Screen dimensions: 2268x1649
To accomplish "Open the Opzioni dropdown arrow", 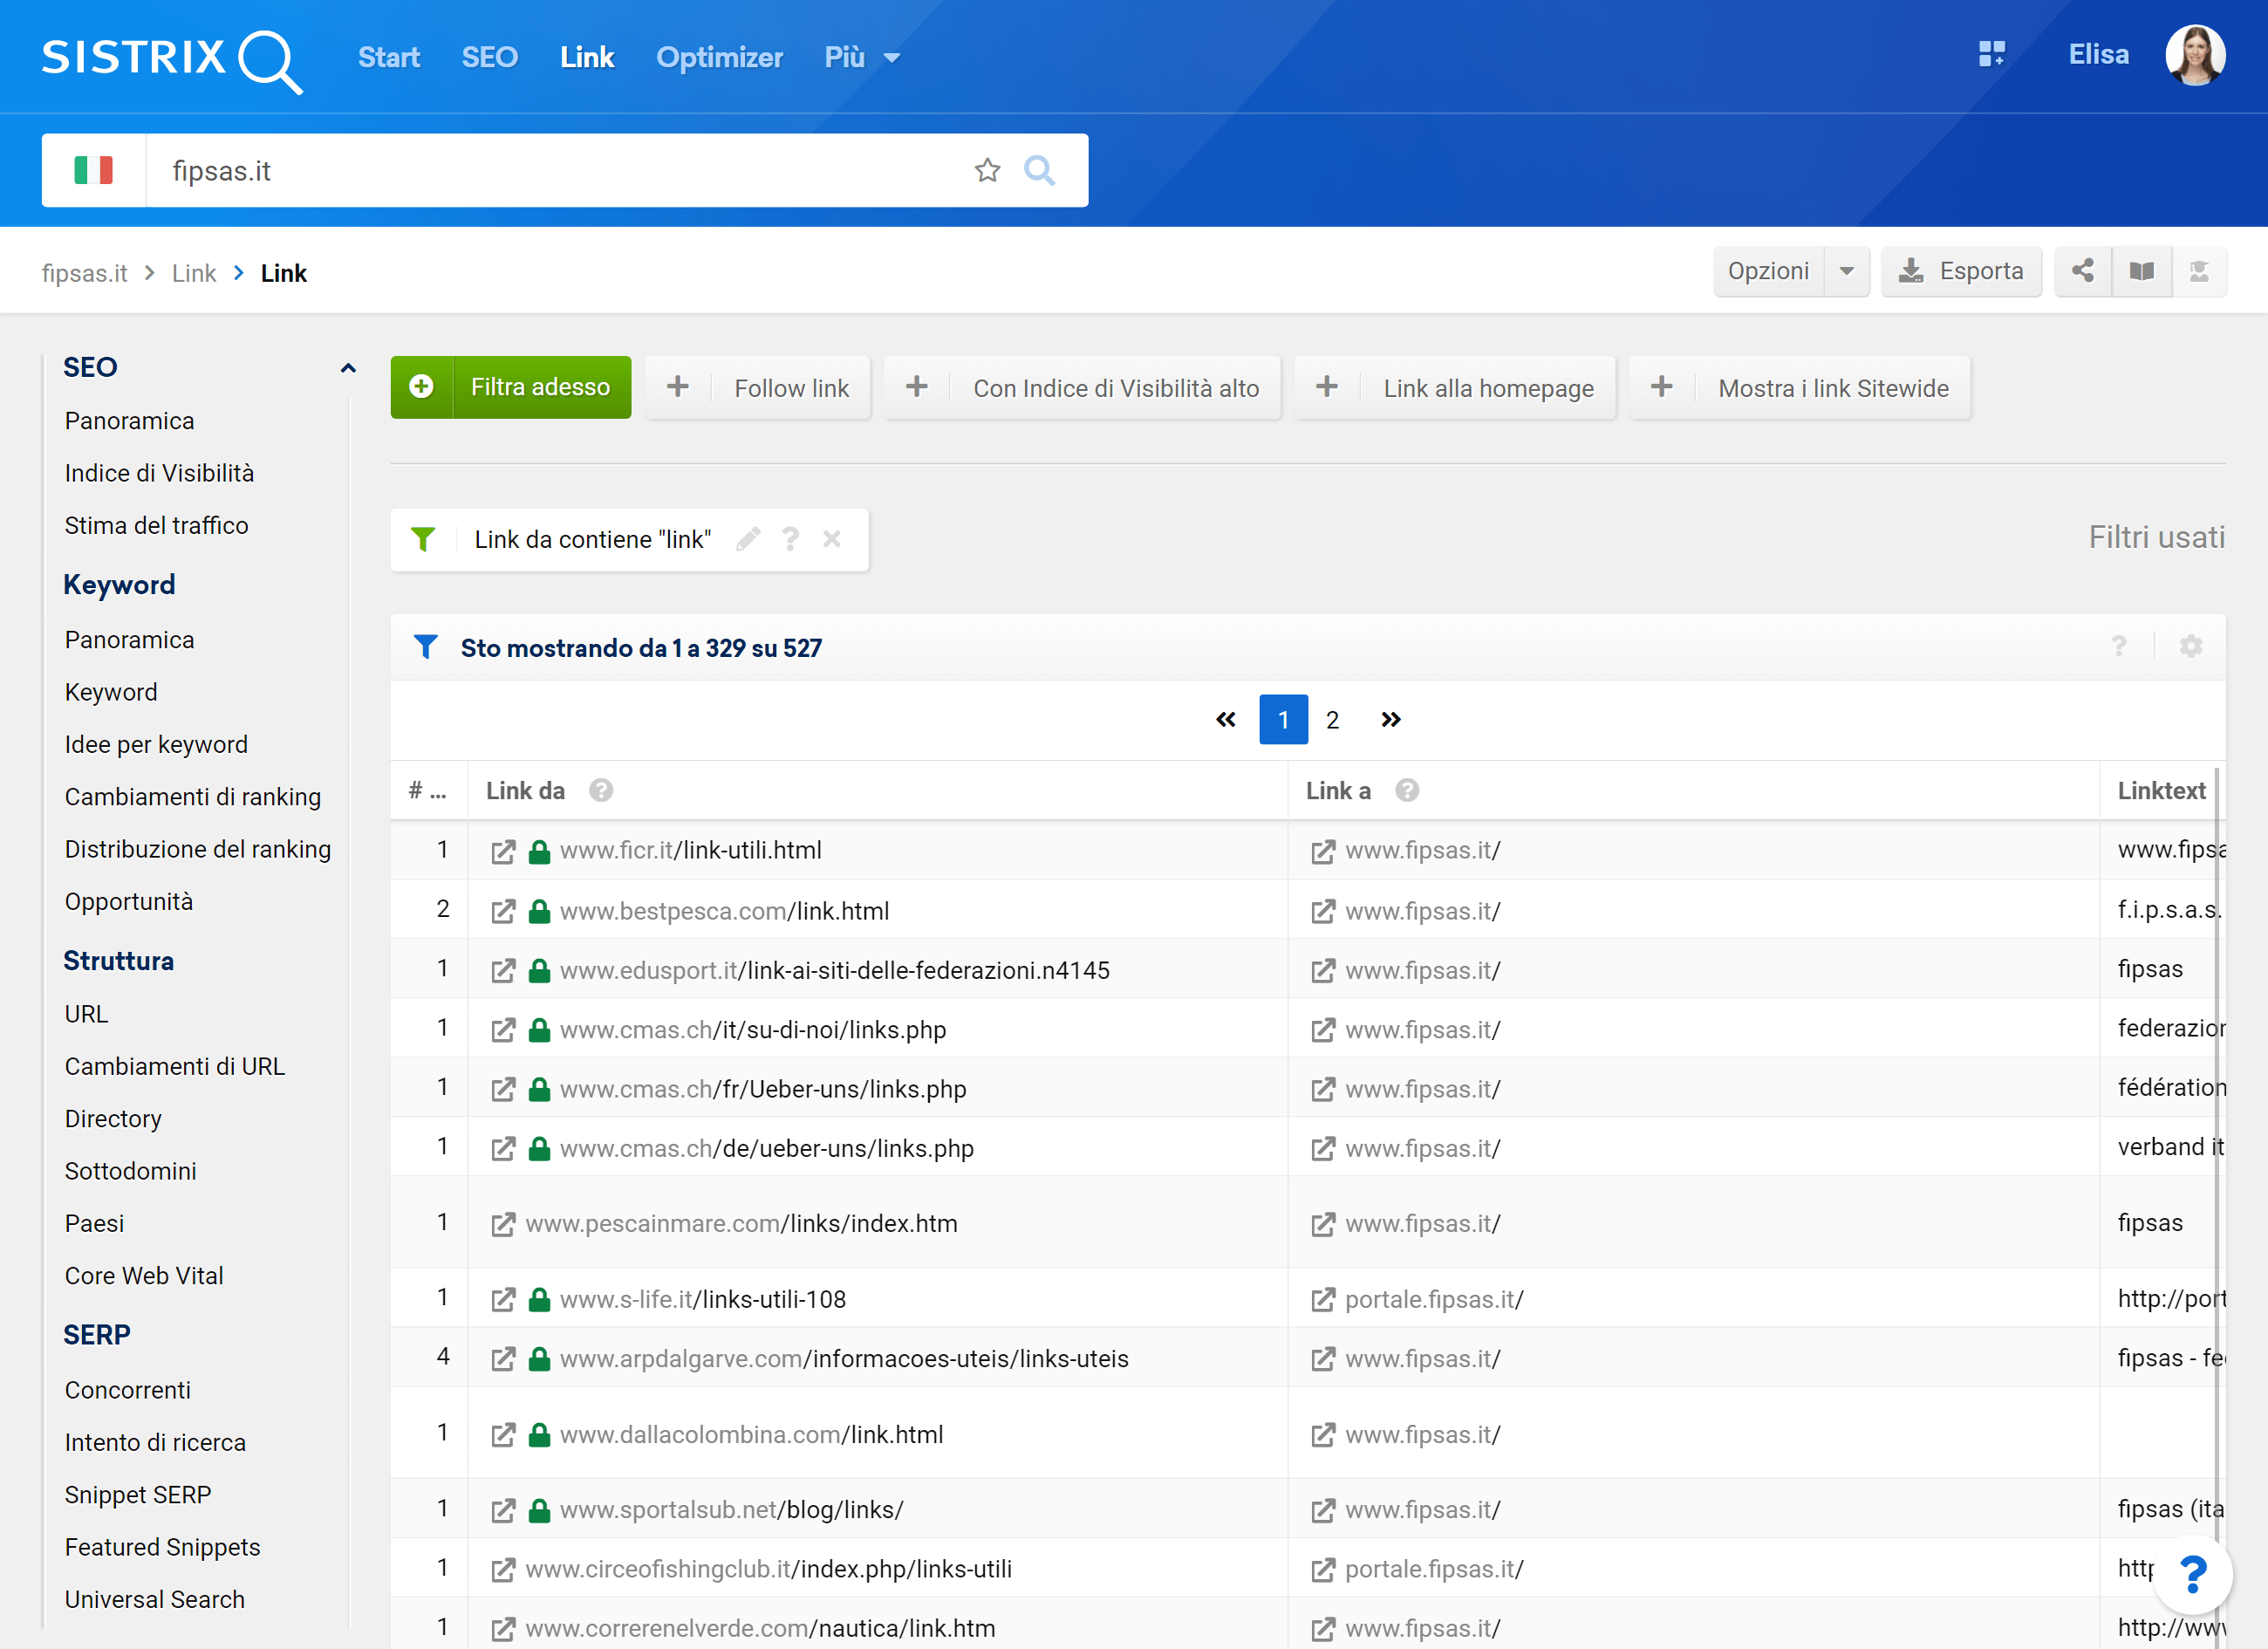I will [1846, 271].
